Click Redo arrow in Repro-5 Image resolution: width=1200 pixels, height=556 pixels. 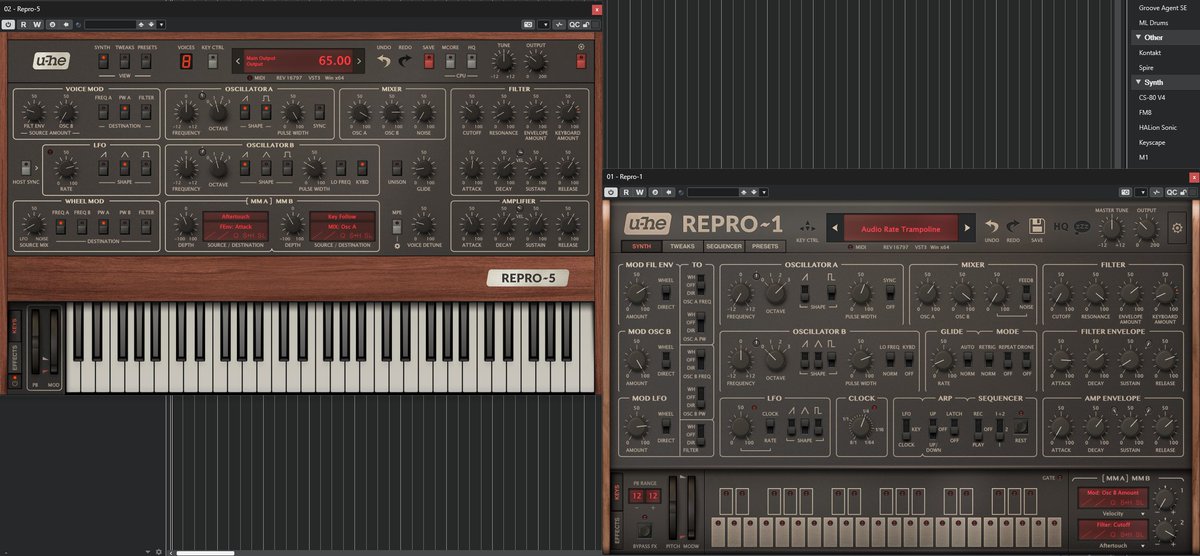click(404, 61)
